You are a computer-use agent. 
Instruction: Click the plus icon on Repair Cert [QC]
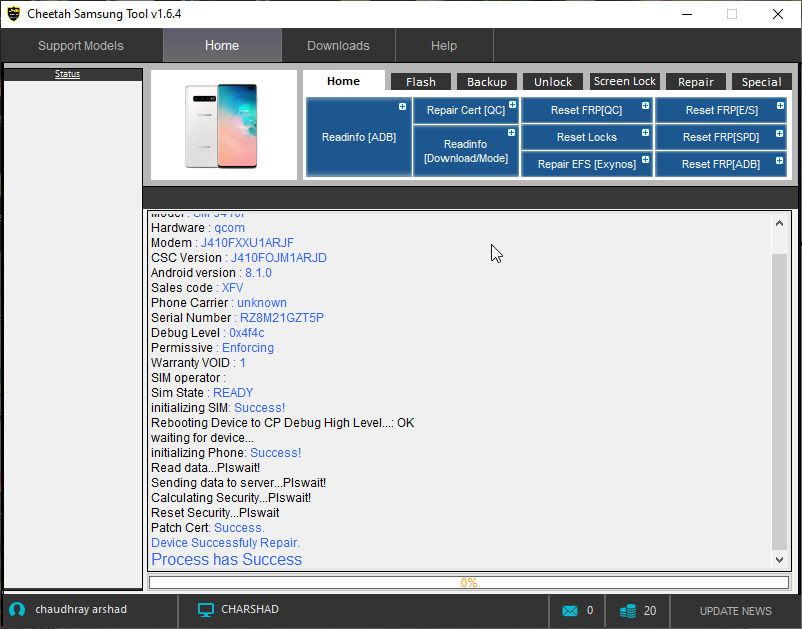pyautogui.click(x=513, y=104)
